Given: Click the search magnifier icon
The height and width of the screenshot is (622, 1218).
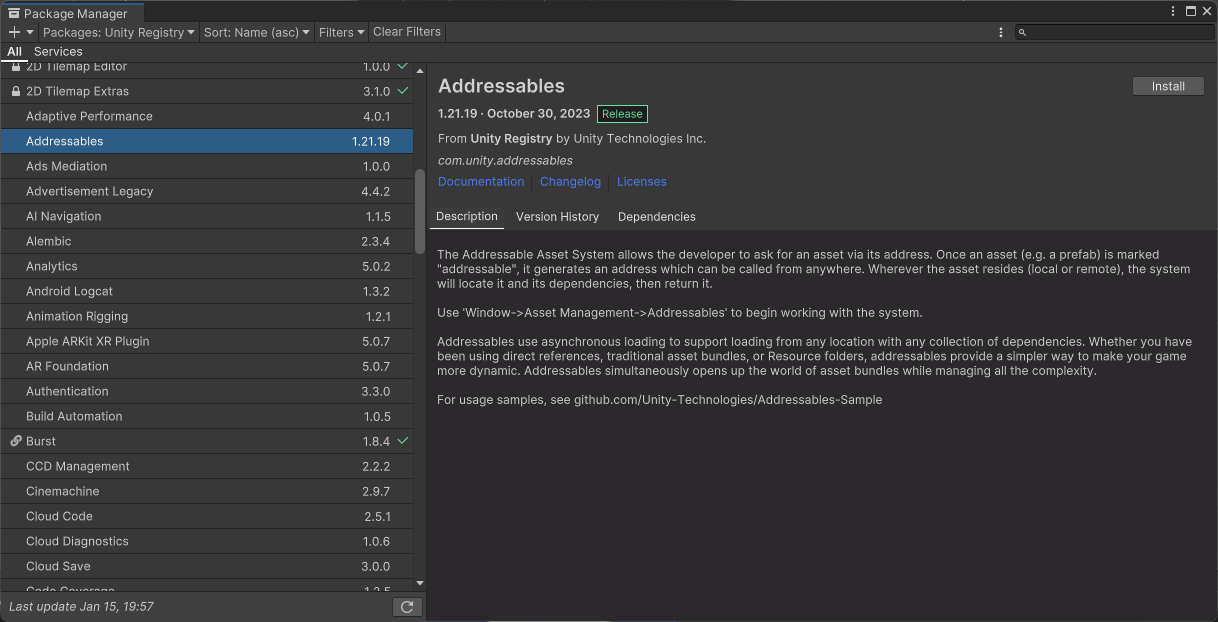Looking at the screenshot, I should (1022, 32).
